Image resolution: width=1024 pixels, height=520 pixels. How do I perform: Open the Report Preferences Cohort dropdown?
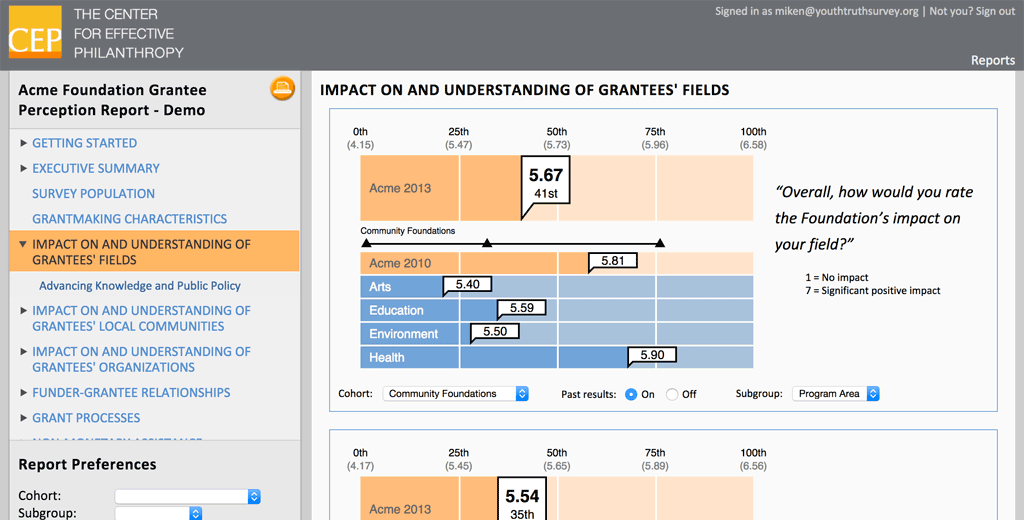pos(187,496)
